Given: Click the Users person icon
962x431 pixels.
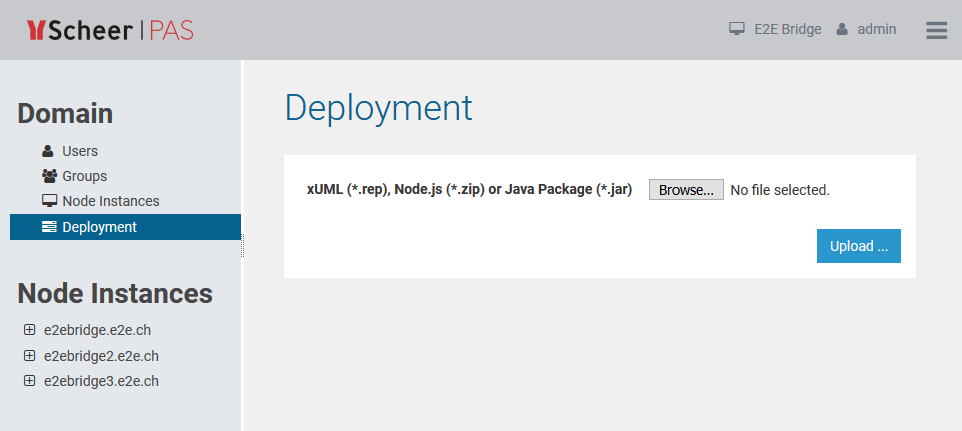Looking at the screenshot, I should click(48, 151).
